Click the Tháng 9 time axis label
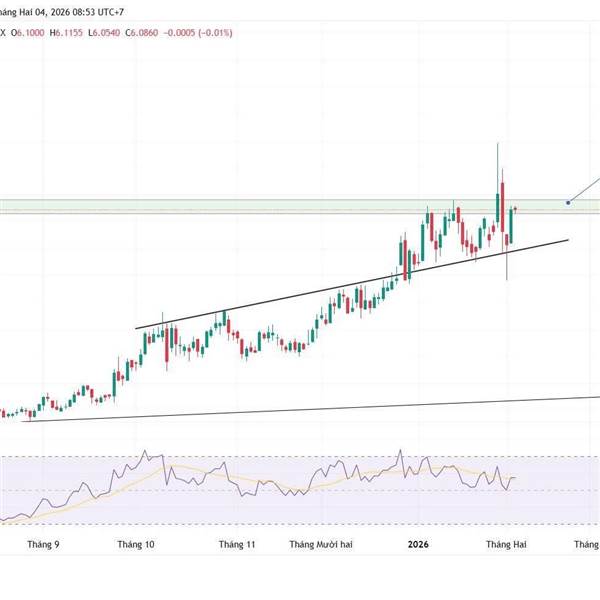 coord(43,544)
